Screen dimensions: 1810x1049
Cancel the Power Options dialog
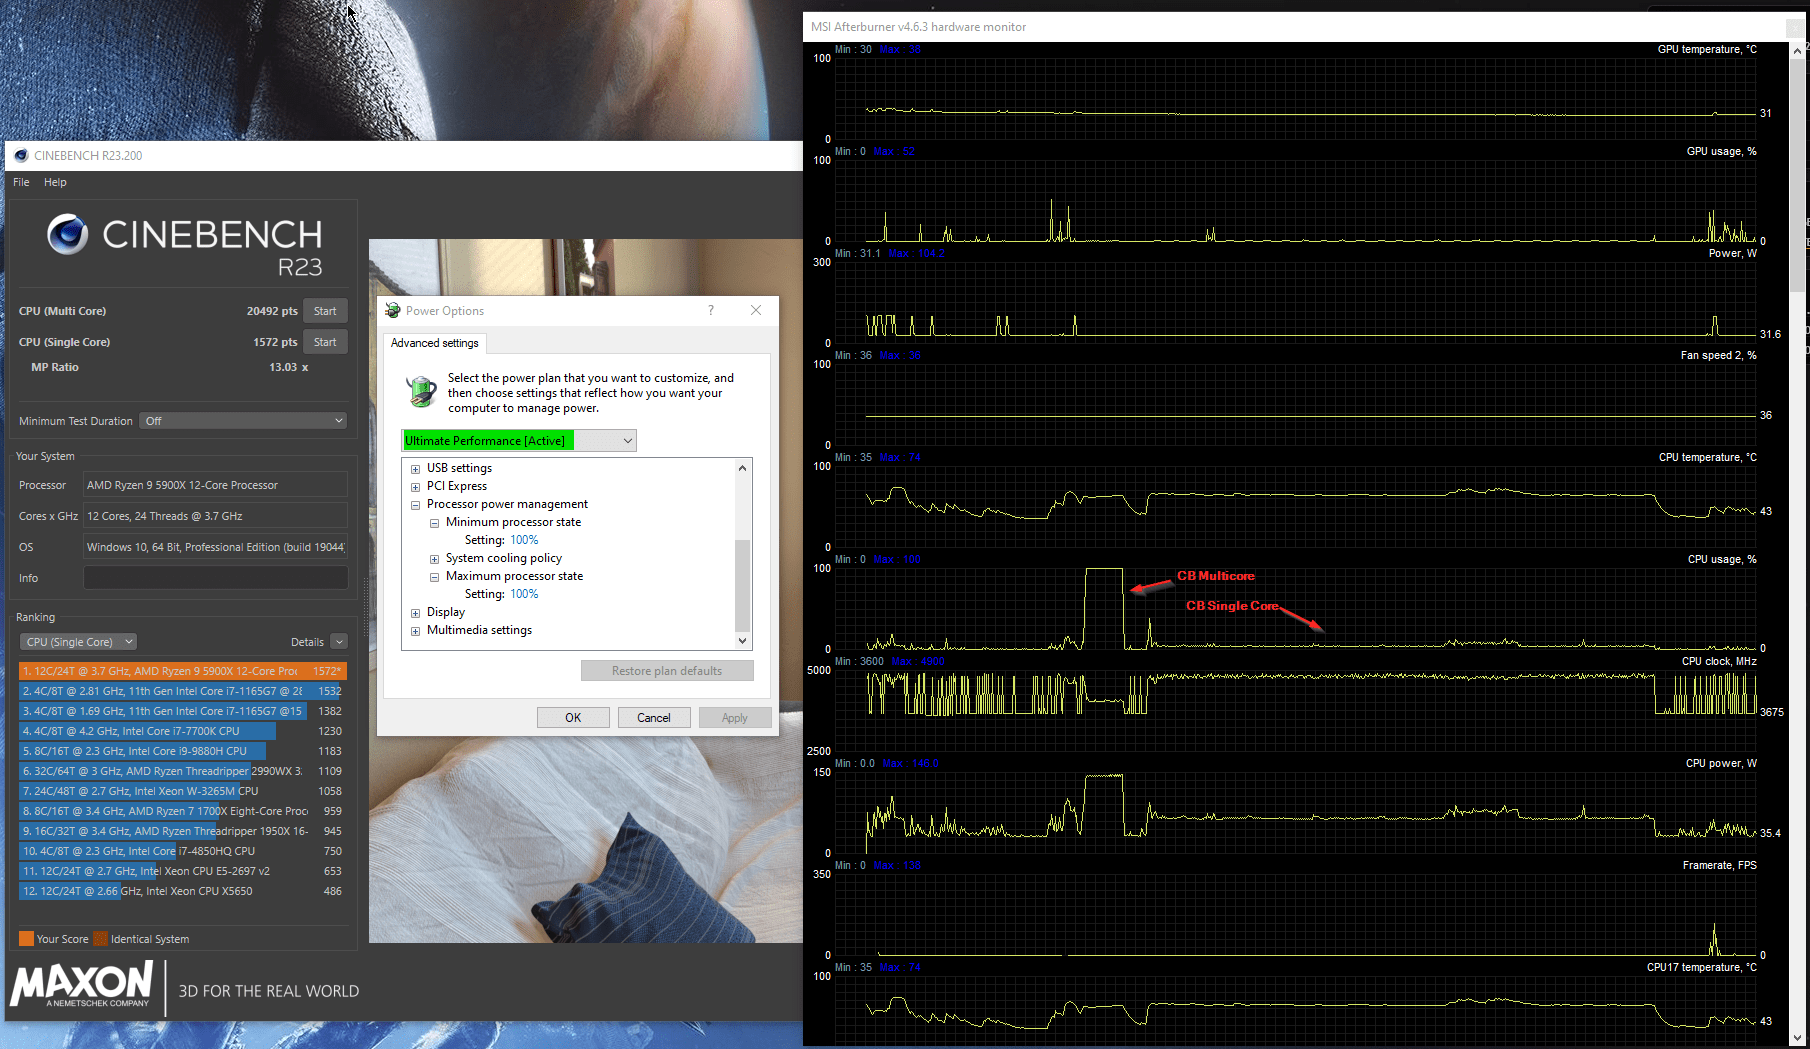click(654, 718)
